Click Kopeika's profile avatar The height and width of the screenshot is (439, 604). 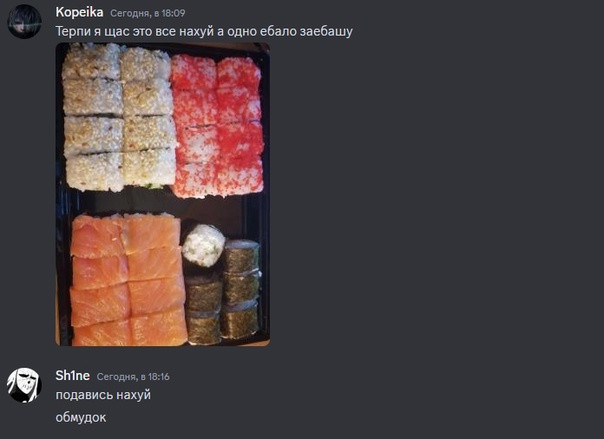pos(24,22)
